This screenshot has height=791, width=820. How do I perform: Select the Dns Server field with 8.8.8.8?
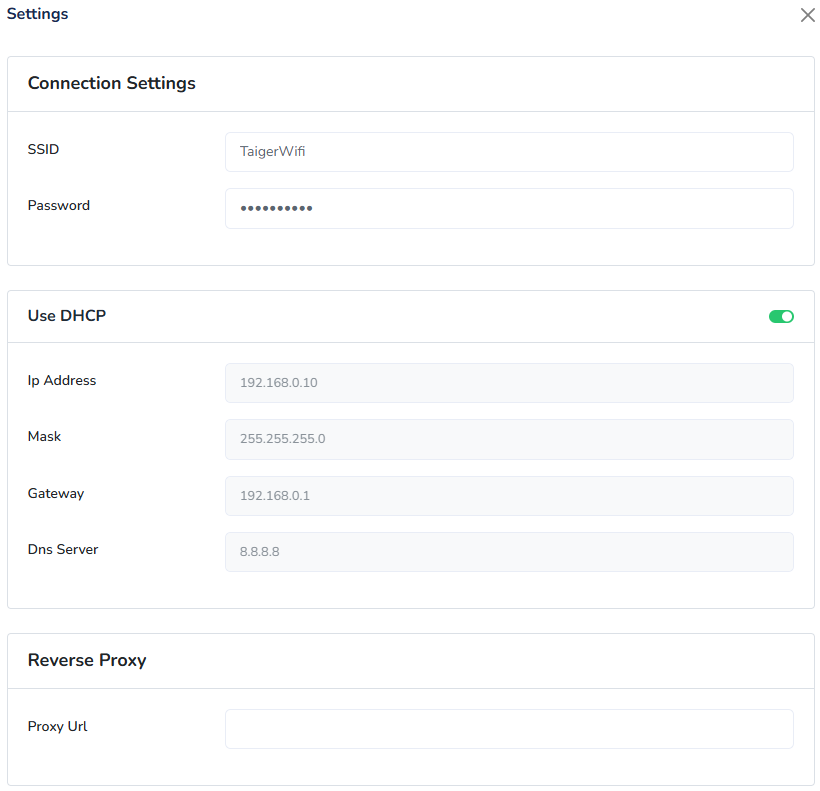click(509, 552)
